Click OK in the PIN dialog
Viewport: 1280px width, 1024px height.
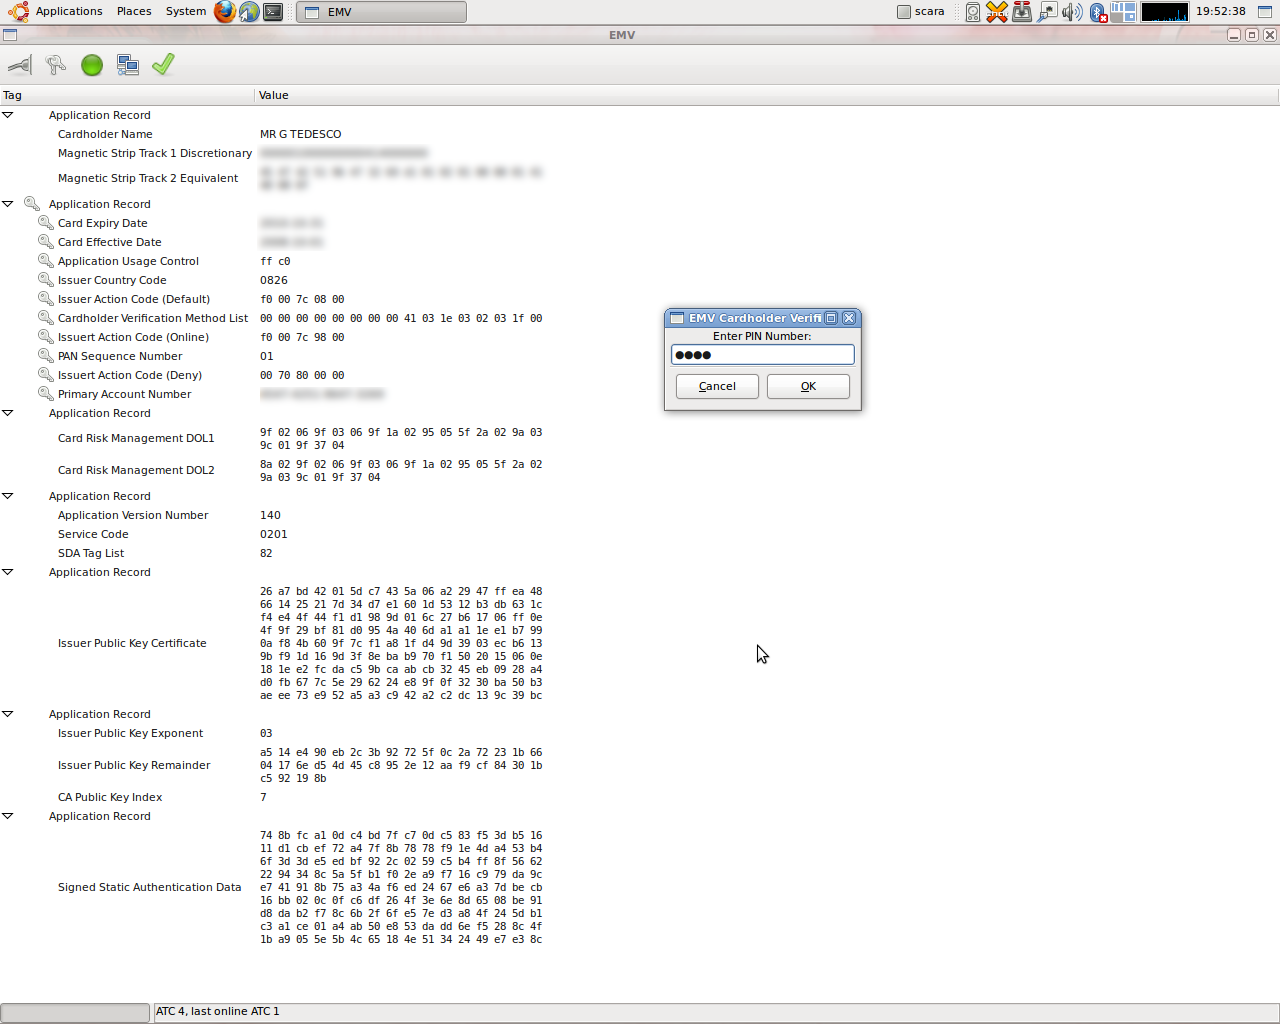click(x=808, y=386)
